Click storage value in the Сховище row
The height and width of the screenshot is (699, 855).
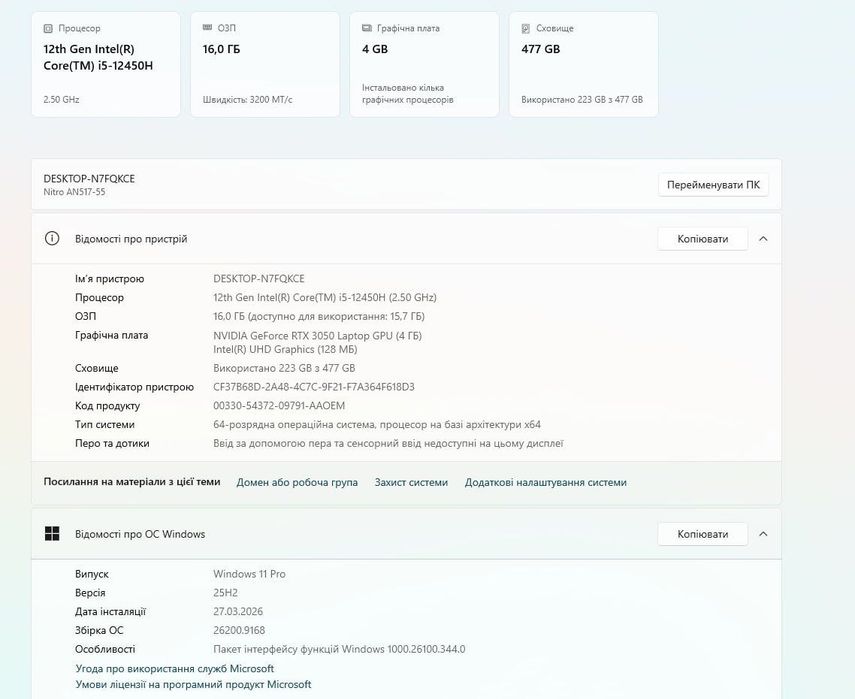click(x=284, y=368)
